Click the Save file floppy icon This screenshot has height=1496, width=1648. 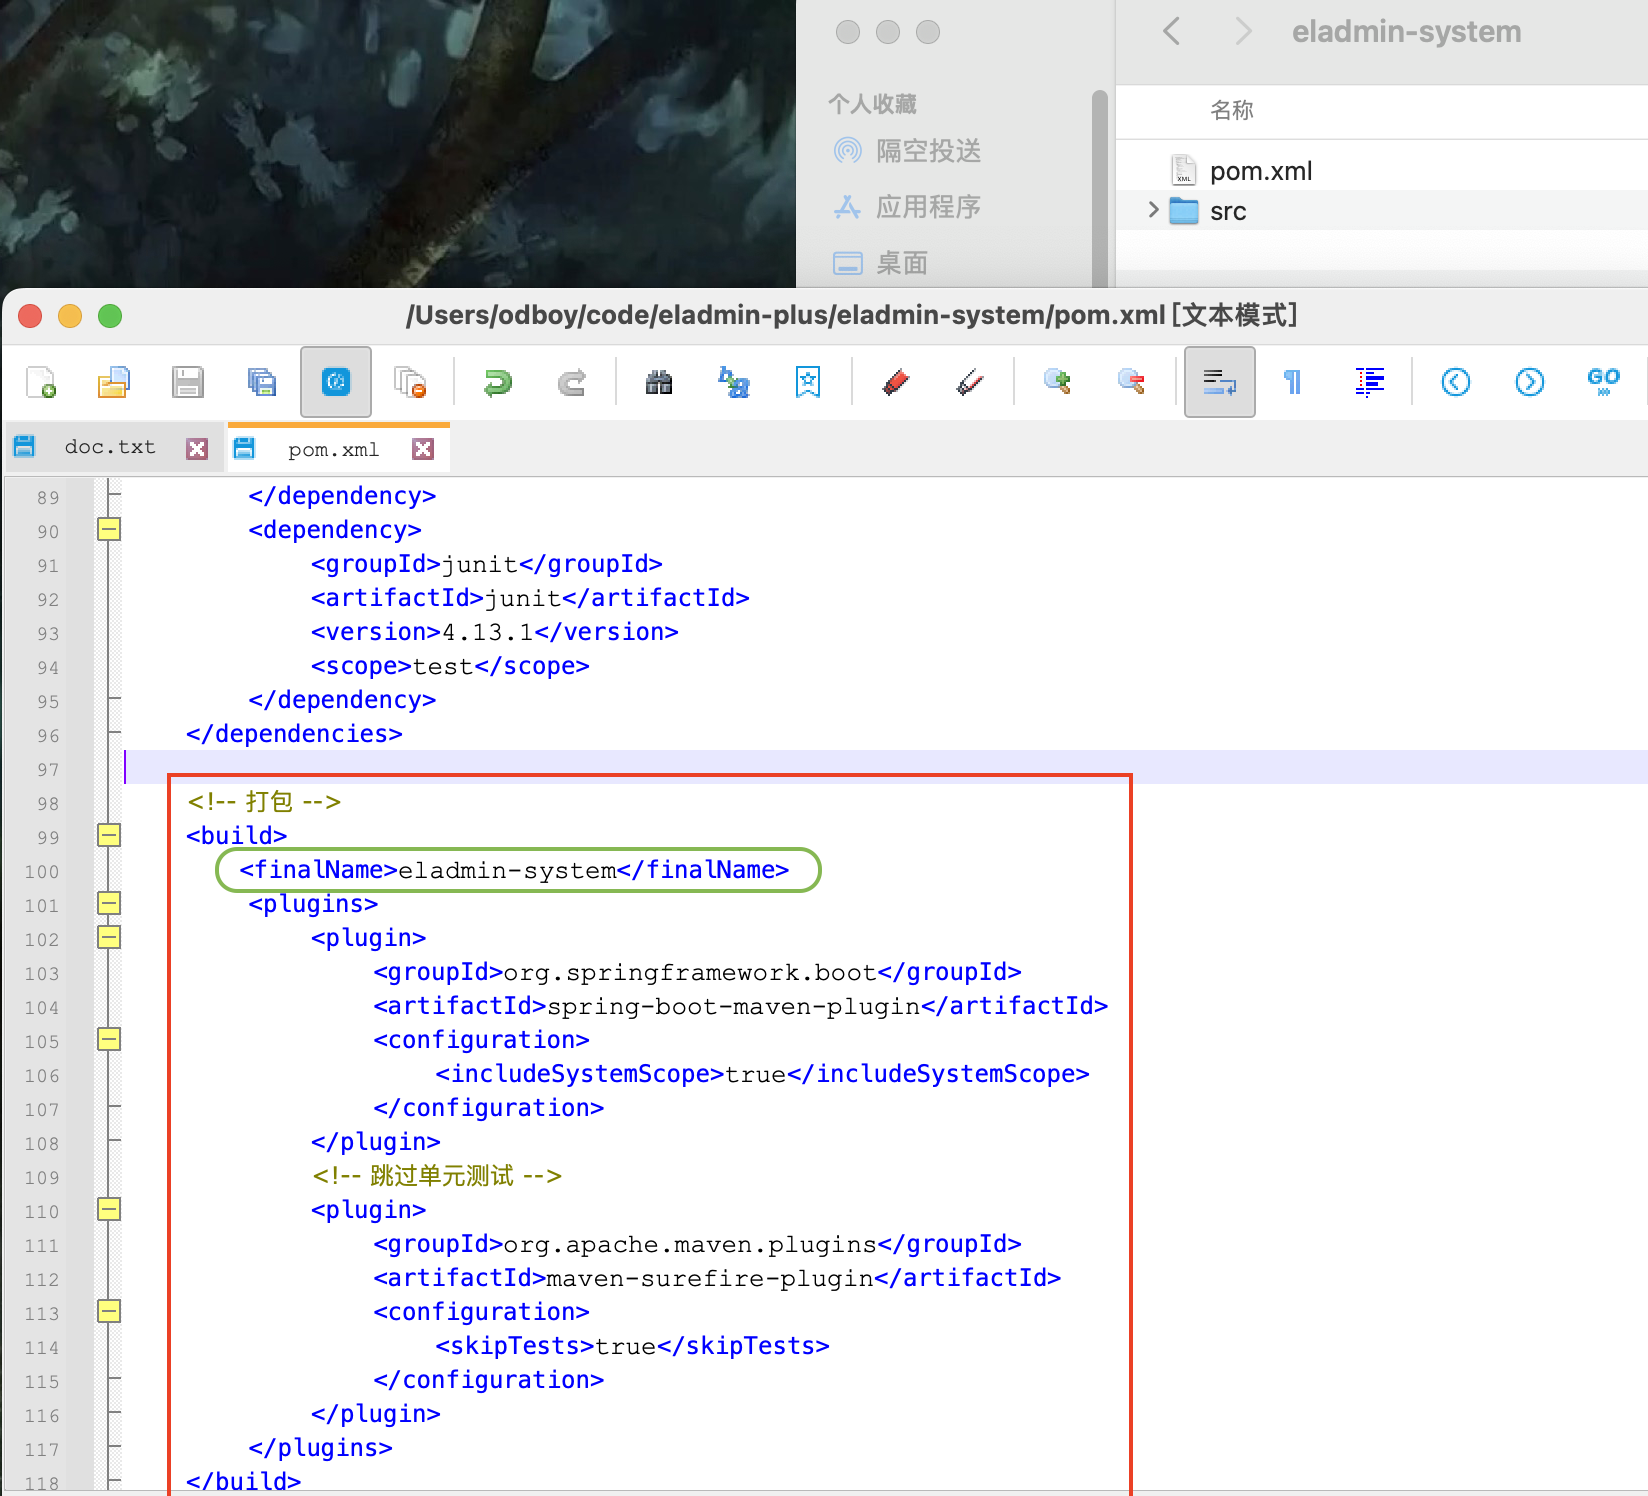click(x=187, y=382)
